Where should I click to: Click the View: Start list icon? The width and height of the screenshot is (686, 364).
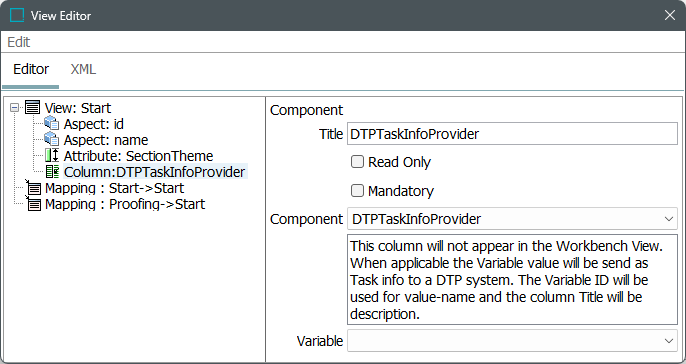pos(33,108)
